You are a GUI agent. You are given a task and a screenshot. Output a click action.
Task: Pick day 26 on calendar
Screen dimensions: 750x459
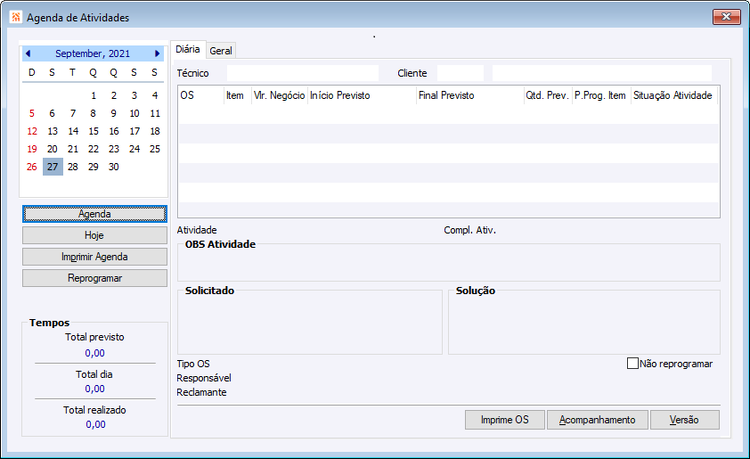[32, 167]
